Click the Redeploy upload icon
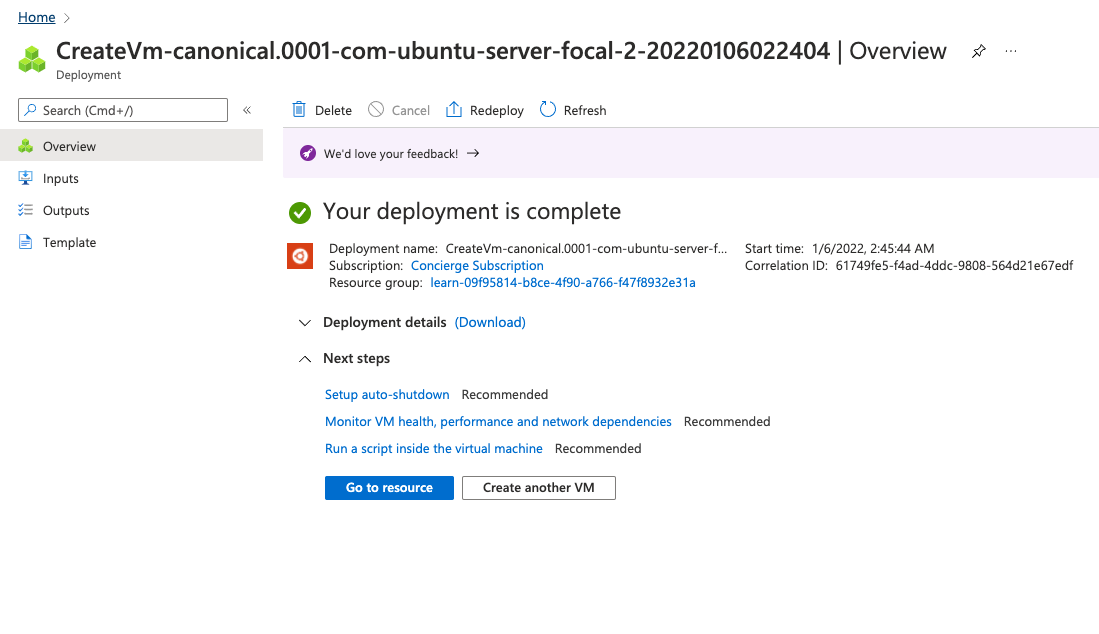The image size is (1099, 634). pos(454,110)
